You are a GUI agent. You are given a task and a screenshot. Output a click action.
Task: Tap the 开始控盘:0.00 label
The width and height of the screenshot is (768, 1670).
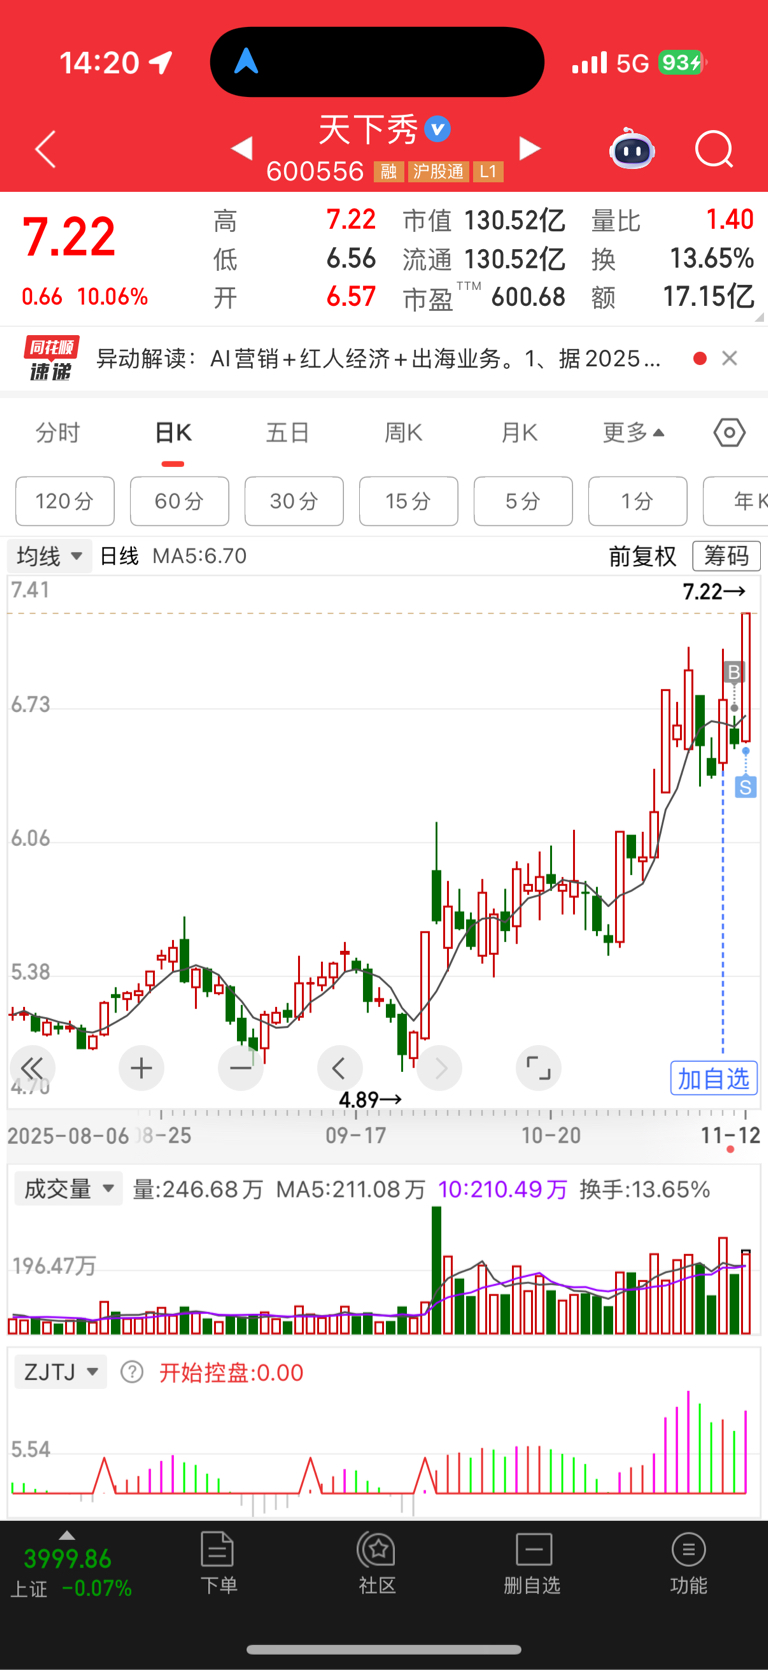pyautogui.click(x=231, y=1373)
